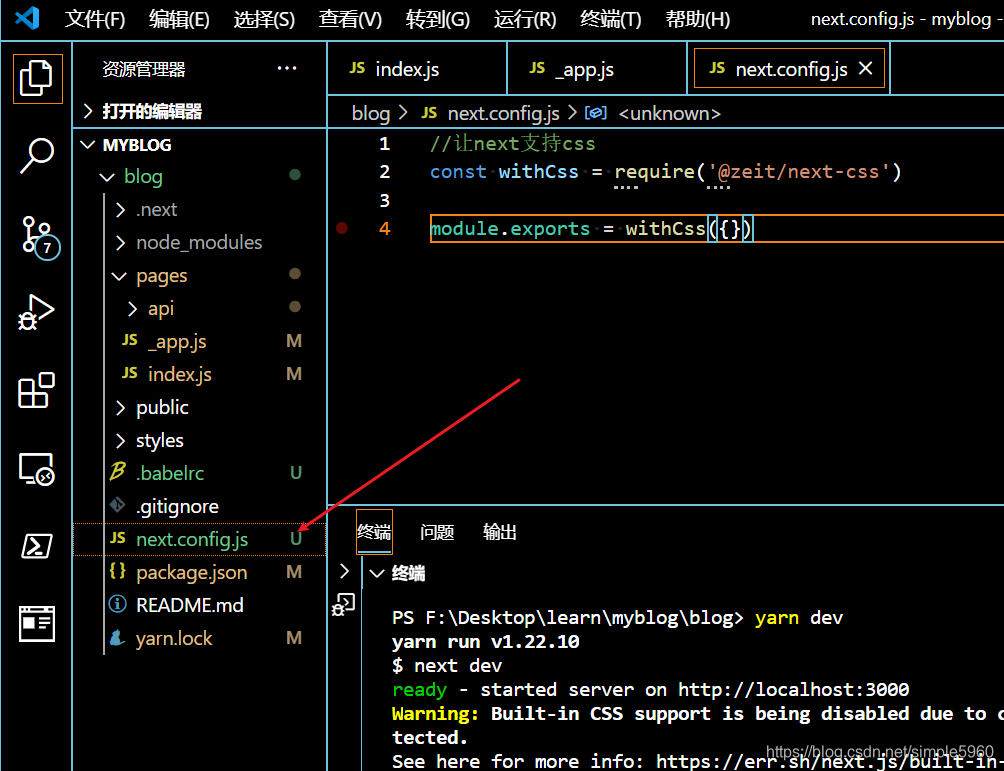Screen dimensions: 1004x771
Task: Open the err.sh link in terminal
Action: coord(830,762)
